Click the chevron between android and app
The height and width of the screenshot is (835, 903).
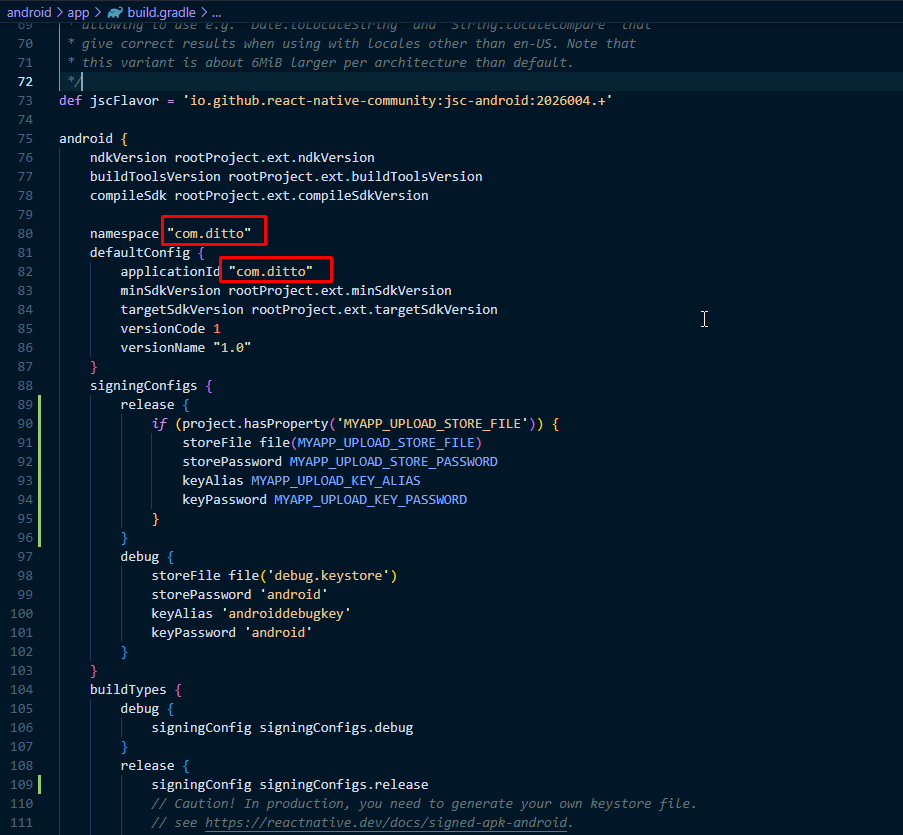point(59,13)
